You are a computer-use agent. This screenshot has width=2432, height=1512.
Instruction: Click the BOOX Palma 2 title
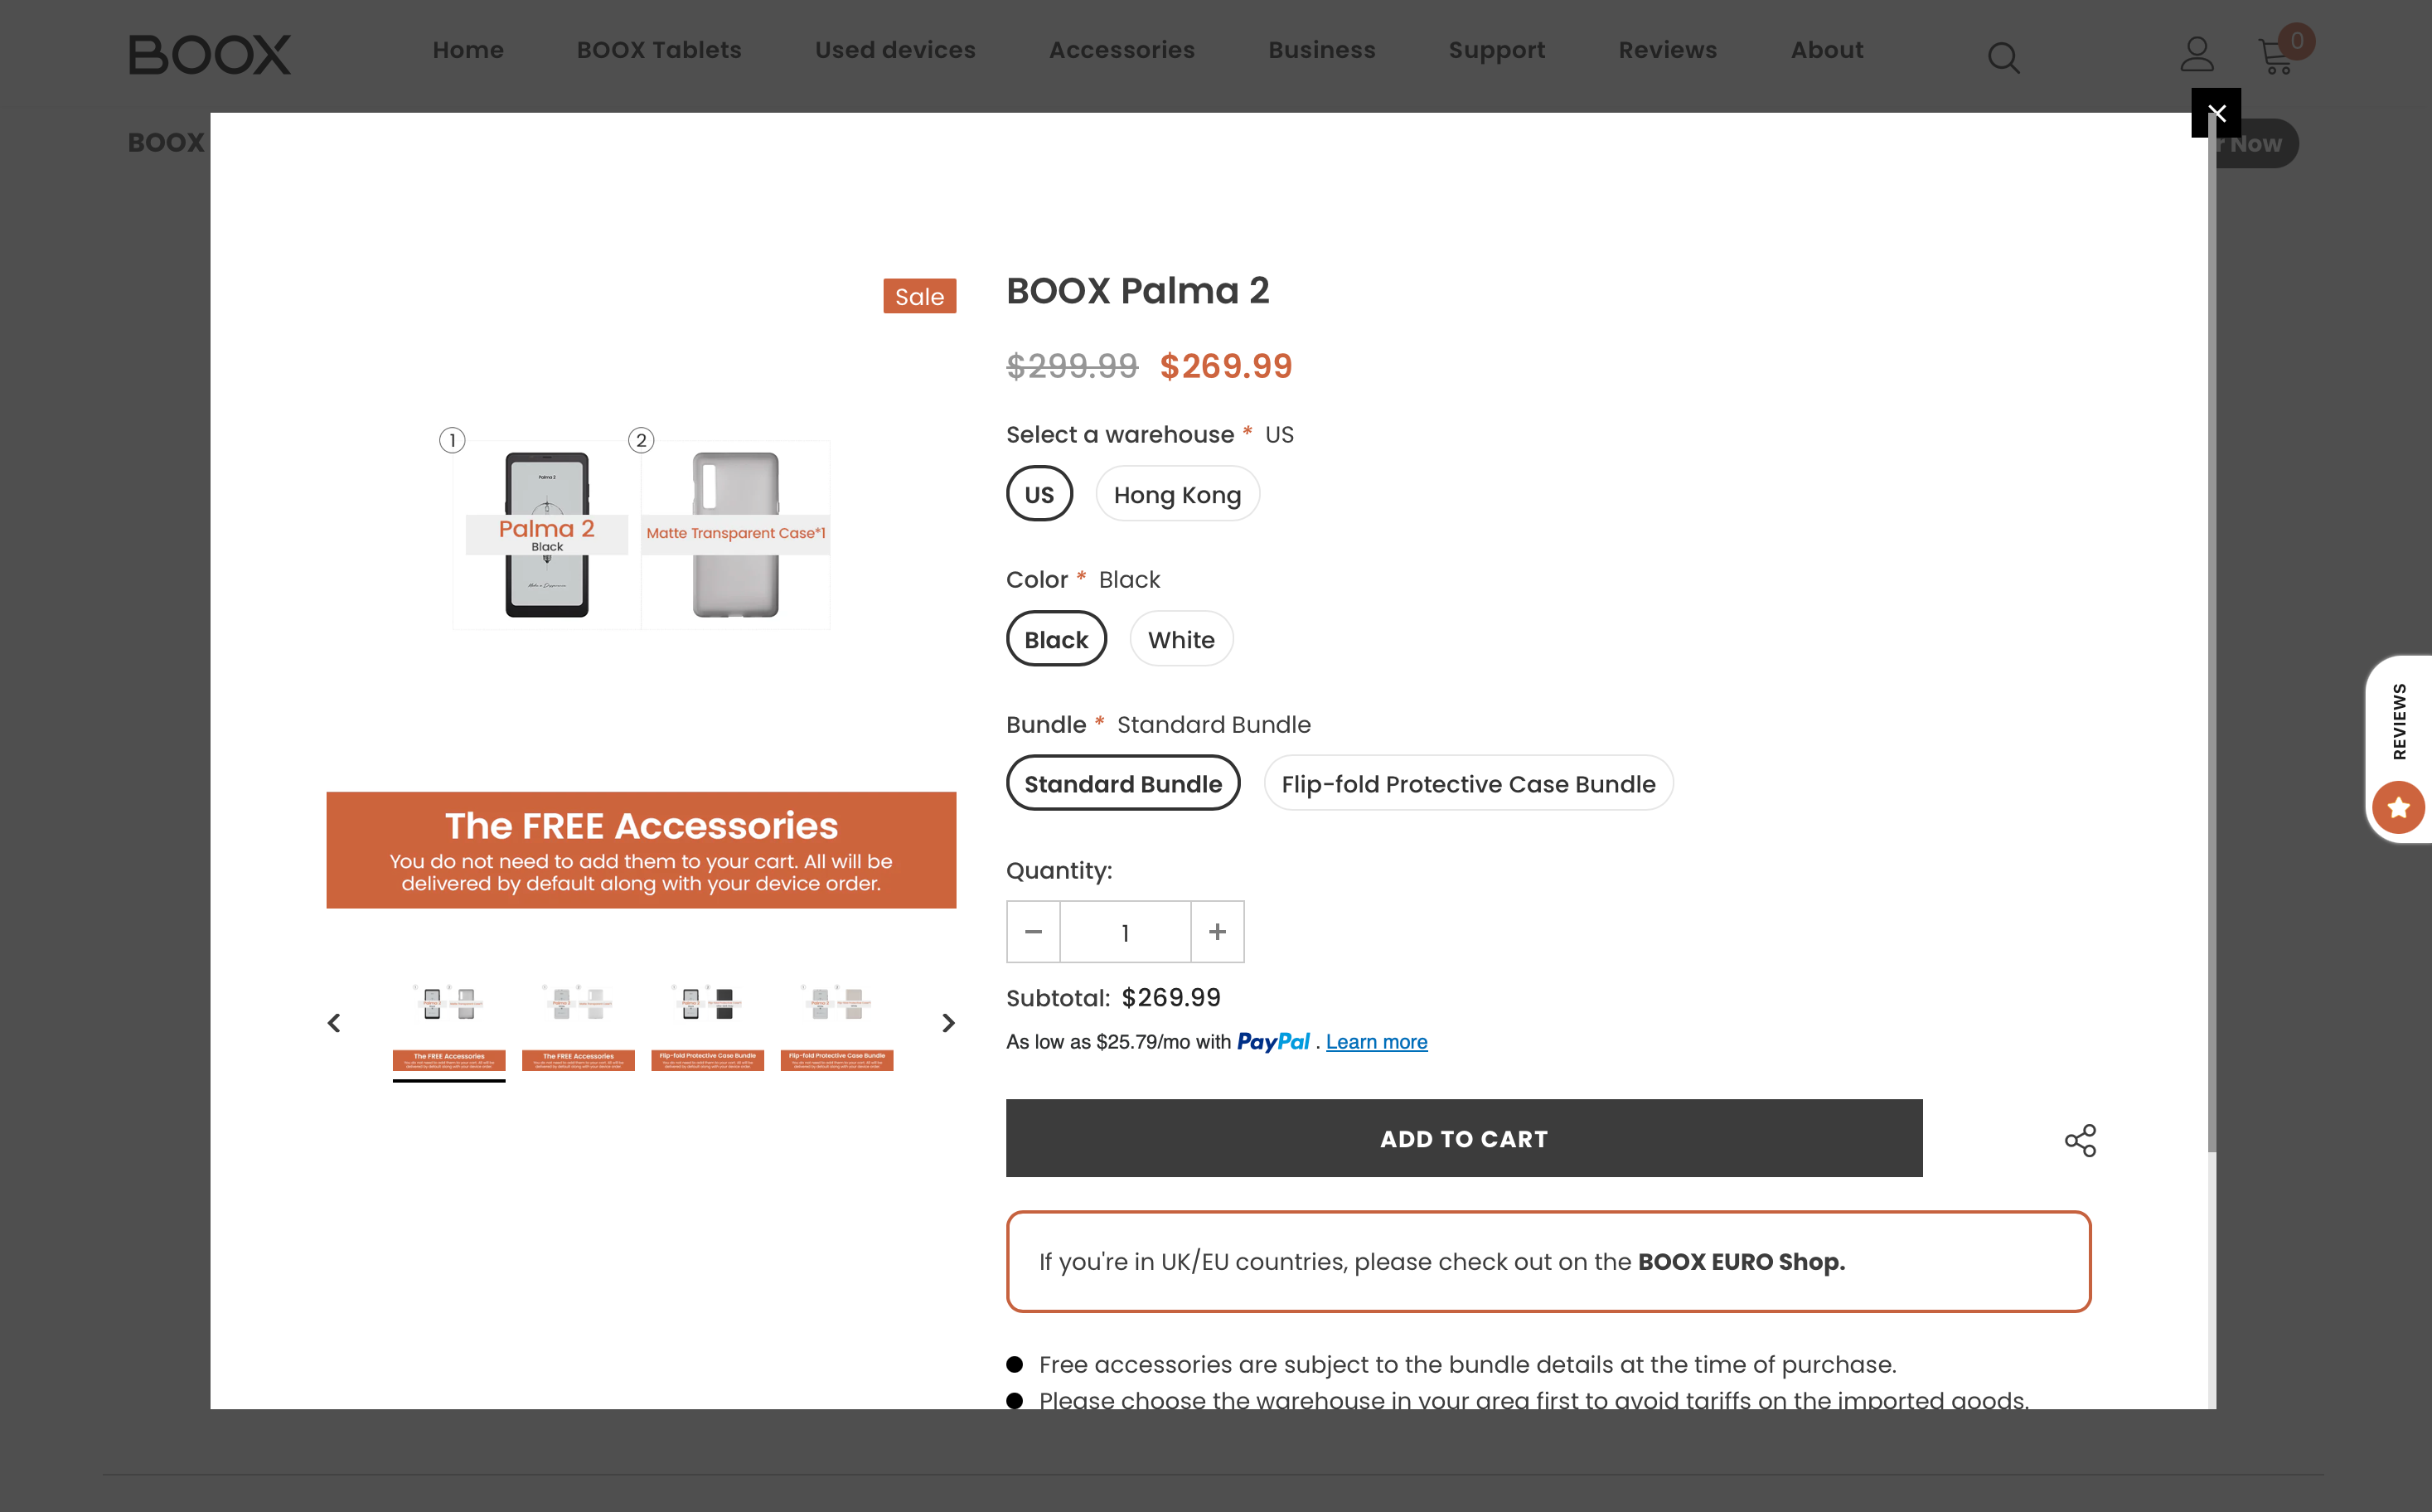coord(1137,291)
